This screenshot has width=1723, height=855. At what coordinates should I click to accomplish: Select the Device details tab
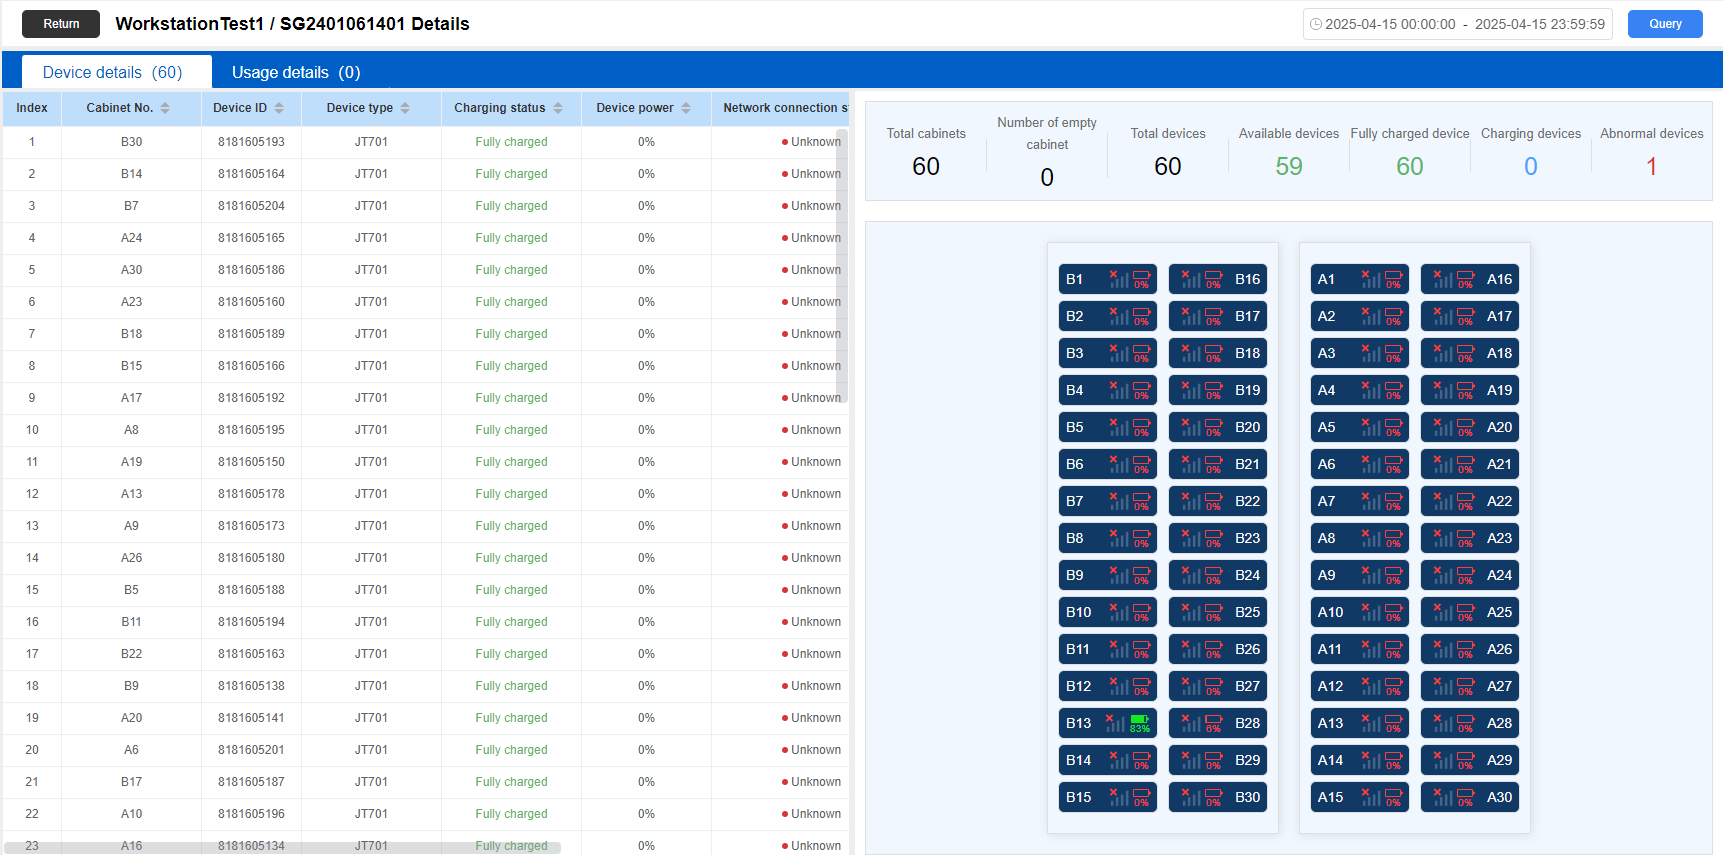pyautogui.click(x=112, y=72)
